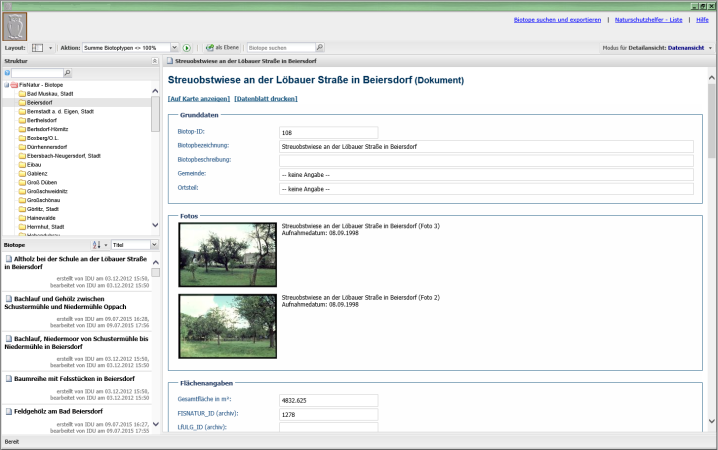Click the magnifier icon next to Biotope suchen

pyautogui.click(x=320, y=47)
